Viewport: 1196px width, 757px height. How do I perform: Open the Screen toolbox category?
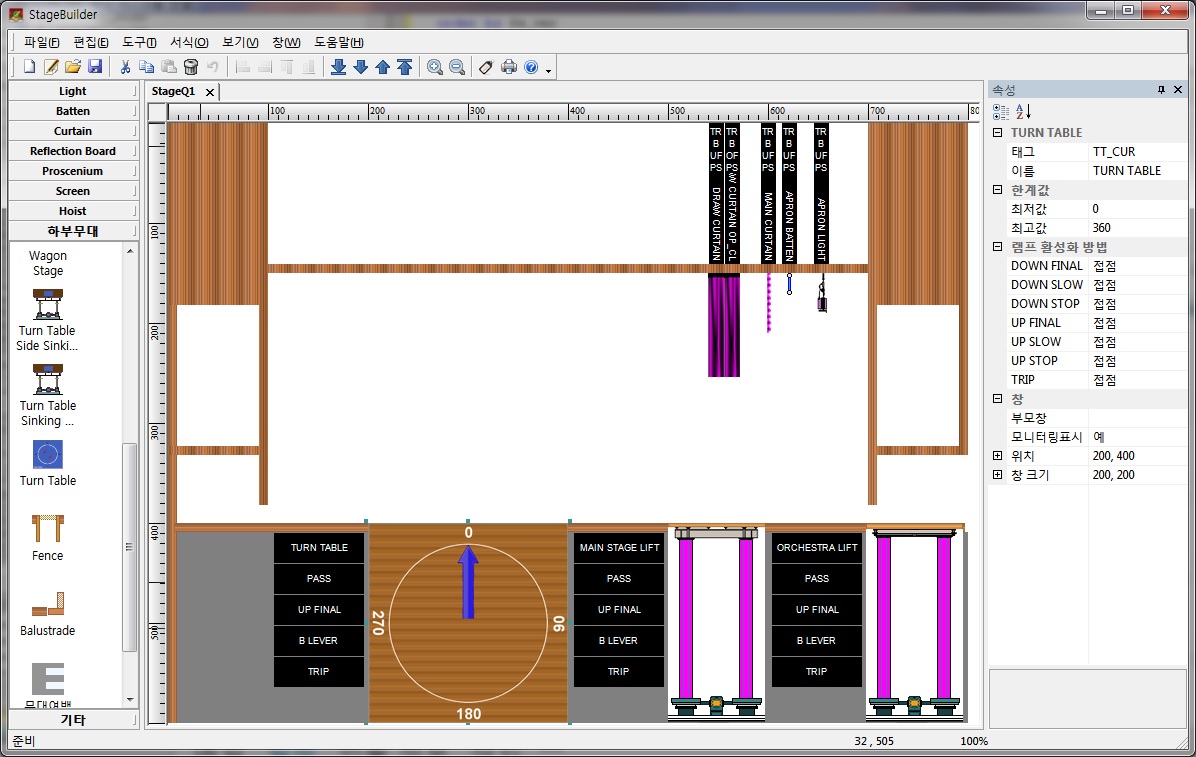point(73,191)
